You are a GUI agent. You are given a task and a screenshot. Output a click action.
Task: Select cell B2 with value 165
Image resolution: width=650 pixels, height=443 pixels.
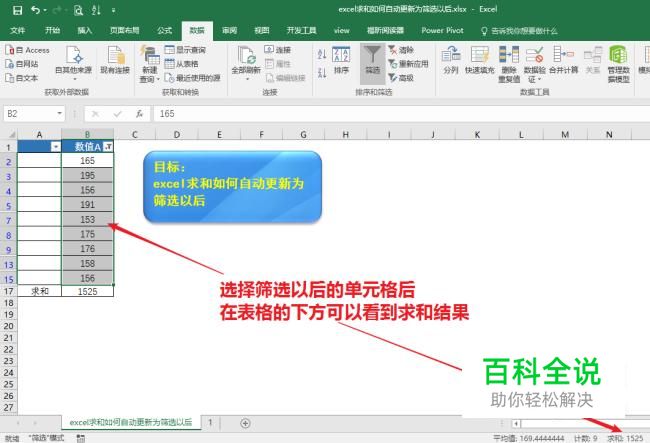[x=87, y=160]
